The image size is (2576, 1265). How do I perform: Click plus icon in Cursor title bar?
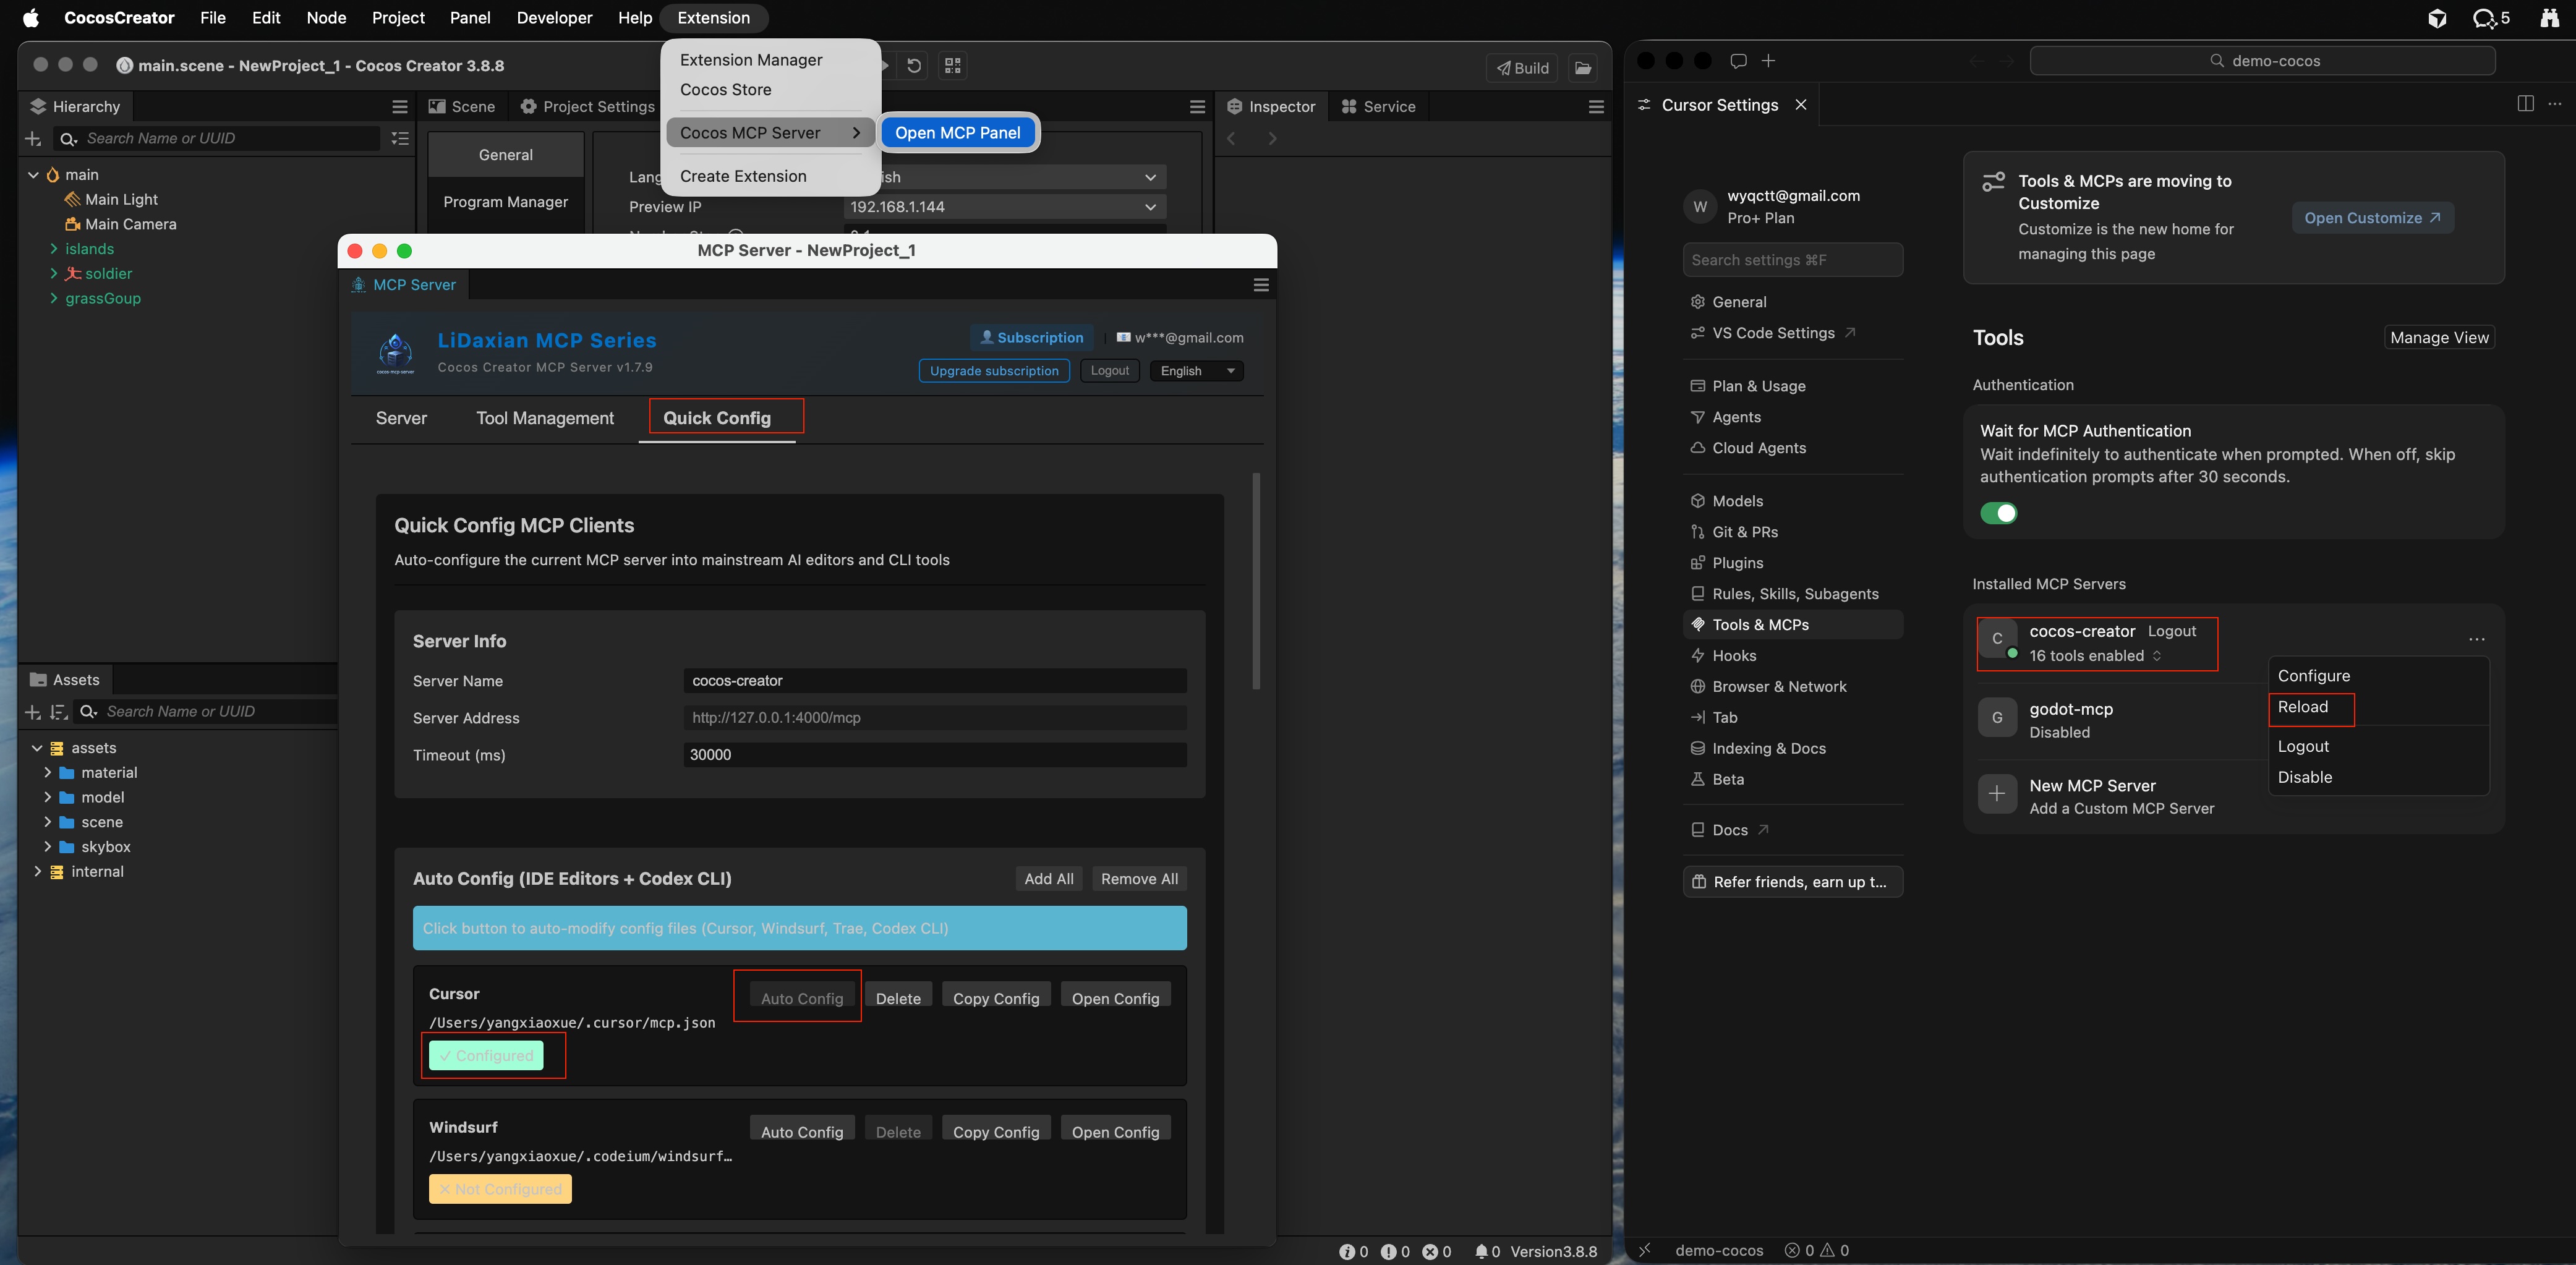(1768, 61)
